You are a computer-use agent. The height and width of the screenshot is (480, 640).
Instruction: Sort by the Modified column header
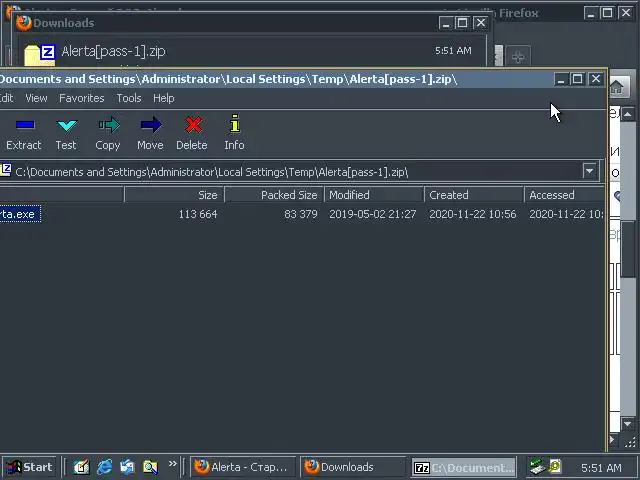point(374,195)
